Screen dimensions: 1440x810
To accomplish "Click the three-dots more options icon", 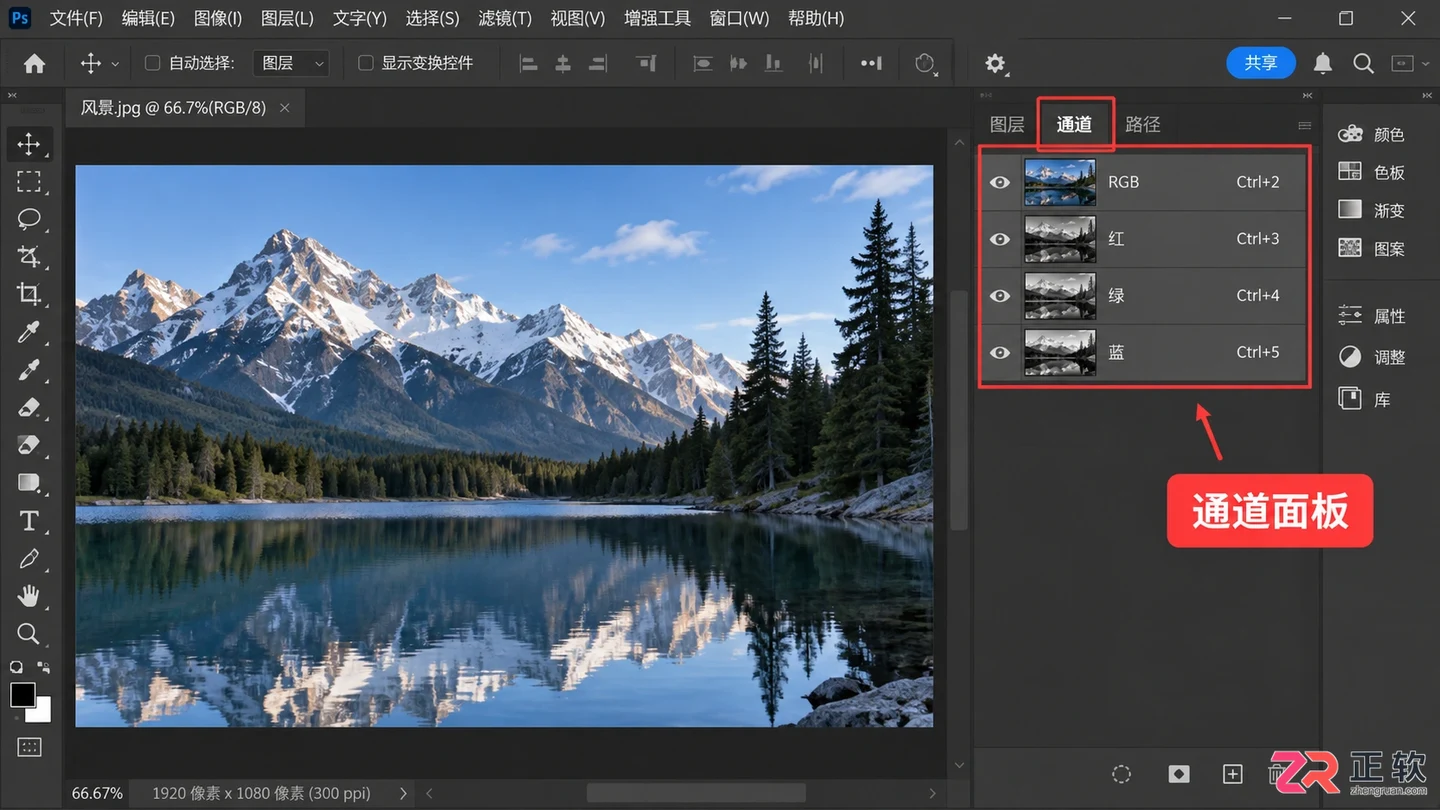I will coord(871,63).
